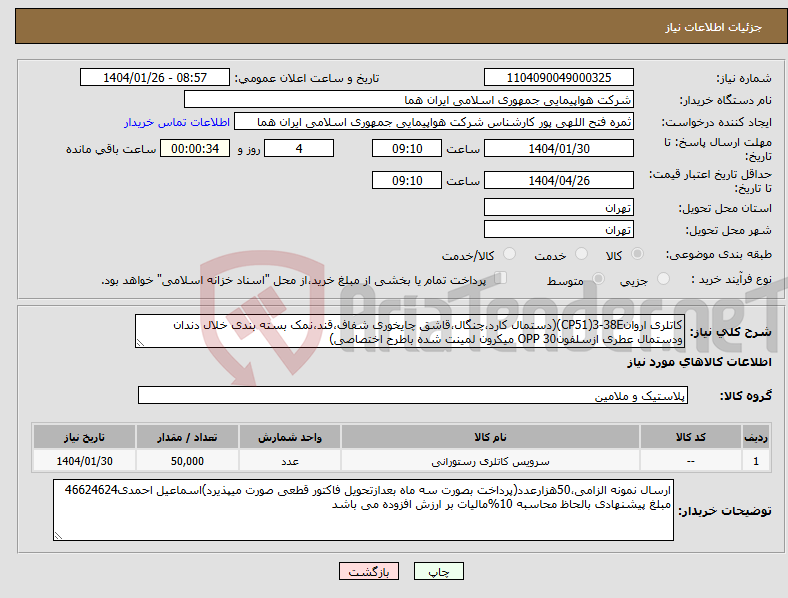Viewport: 788px width, 598px height.
Task: Click the unit cell عدد
Action: (x=290, y=461)
